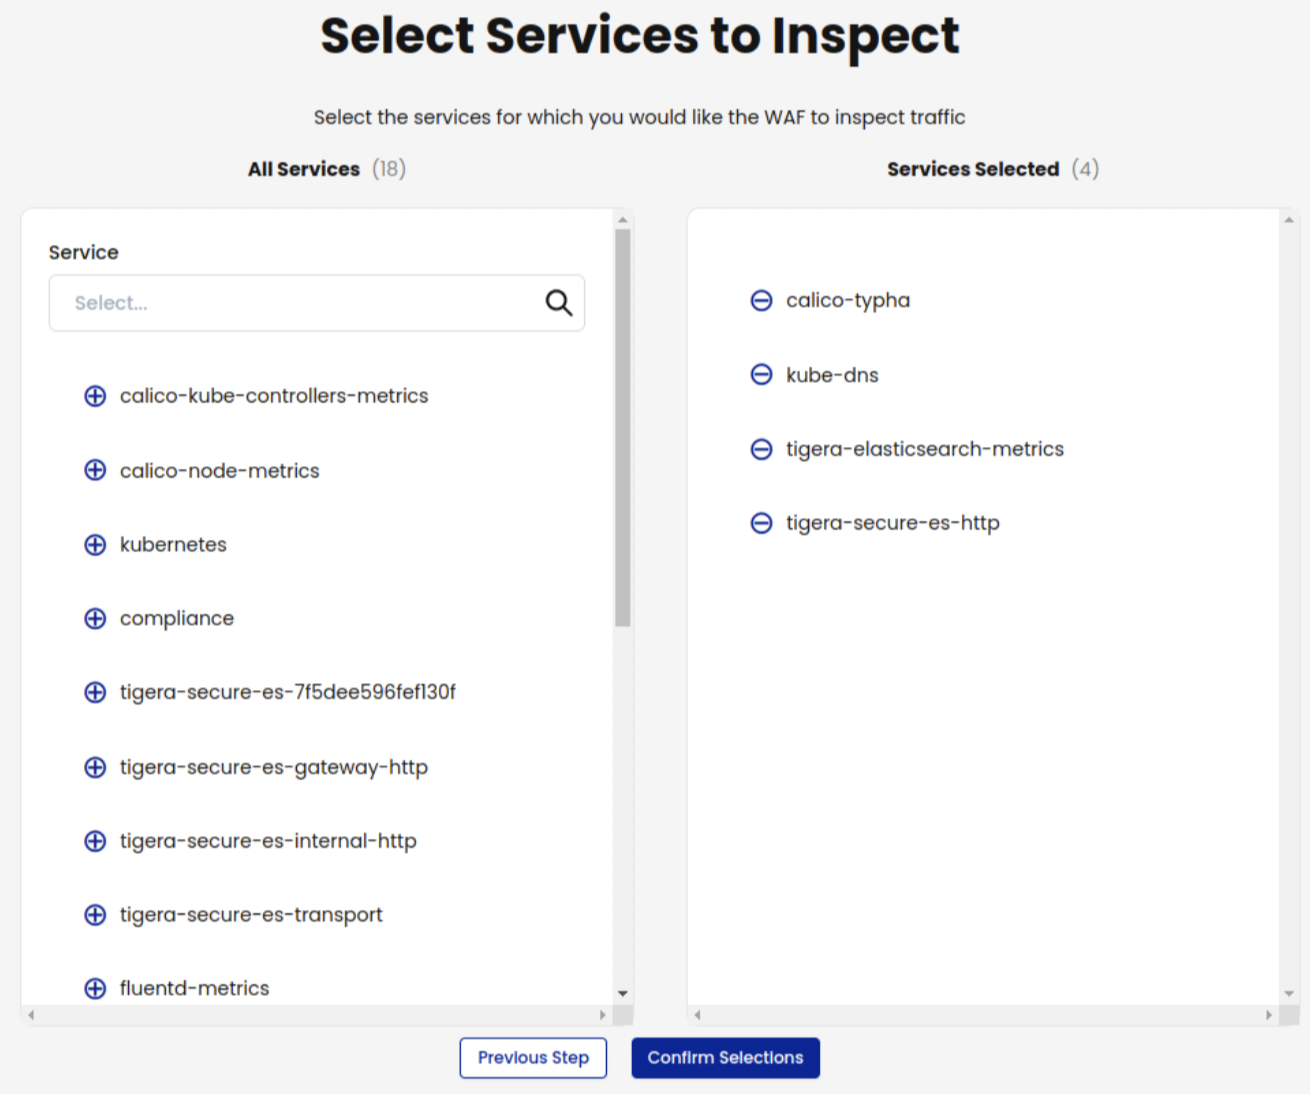Image resolution: width=1310 pixels, height=1094 pixels.
Task: Click All Services scroll down arrow
Action: pyautogui.click(x=623, y=994)
